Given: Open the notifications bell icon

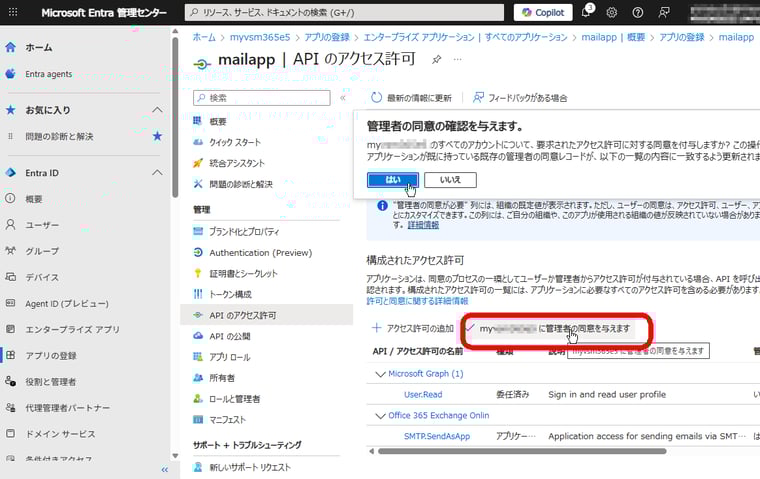Looking at the screenshot, I should pyautogui.click(x=586, y=13).
